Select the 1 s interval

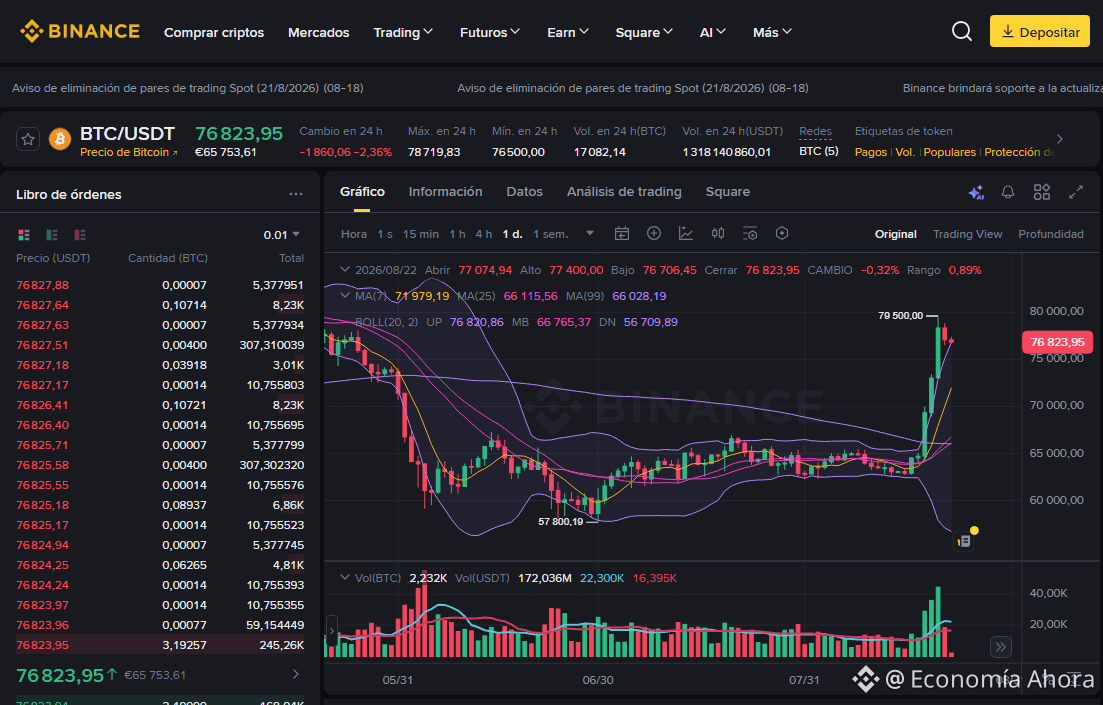[x=385, y=234]
